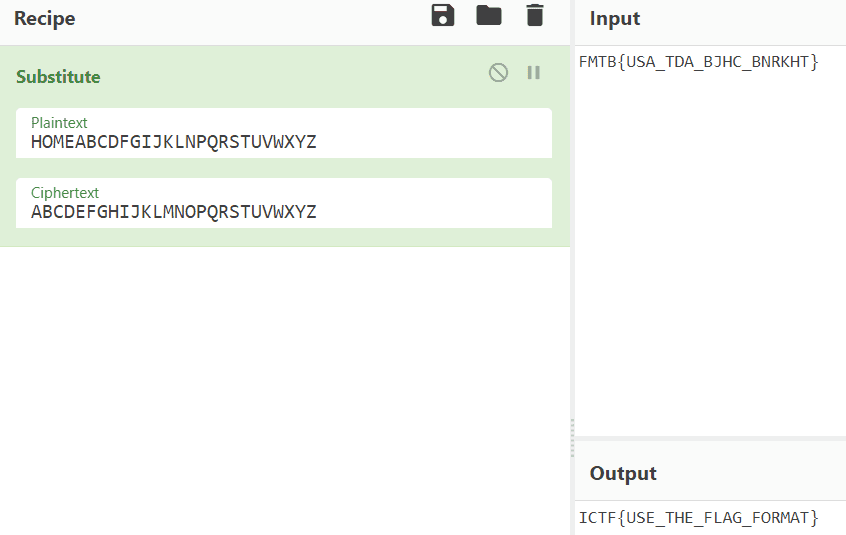Select the Input panel heading
Screen dimensions: 846x535
(x=614, y=18)
